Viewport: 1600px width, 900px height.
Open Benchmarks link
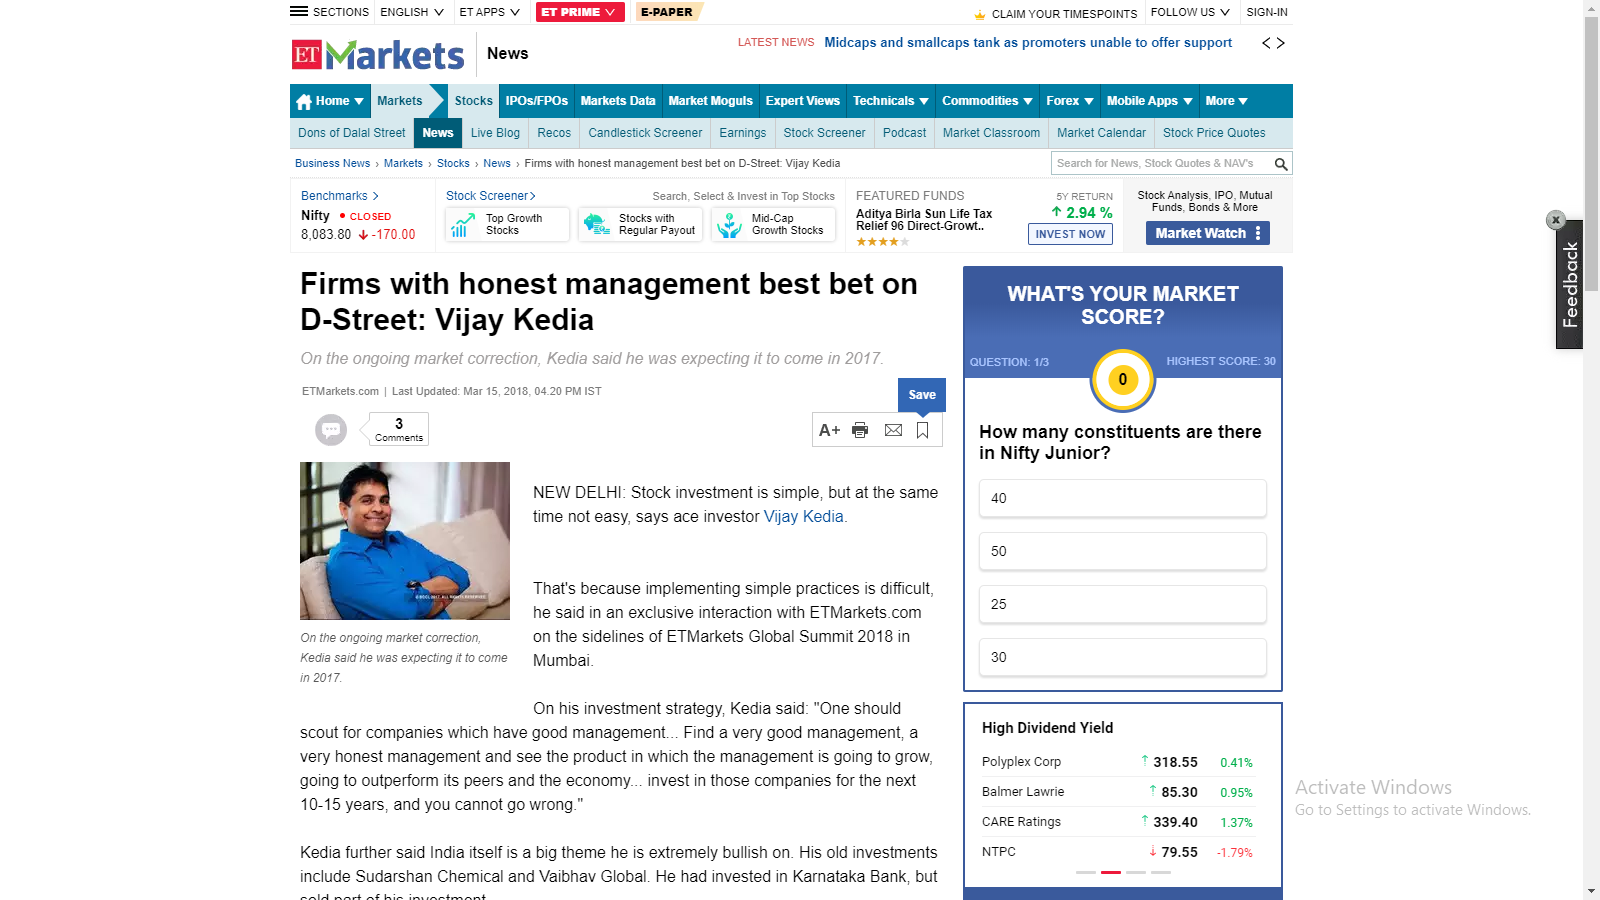click(339, 196)
